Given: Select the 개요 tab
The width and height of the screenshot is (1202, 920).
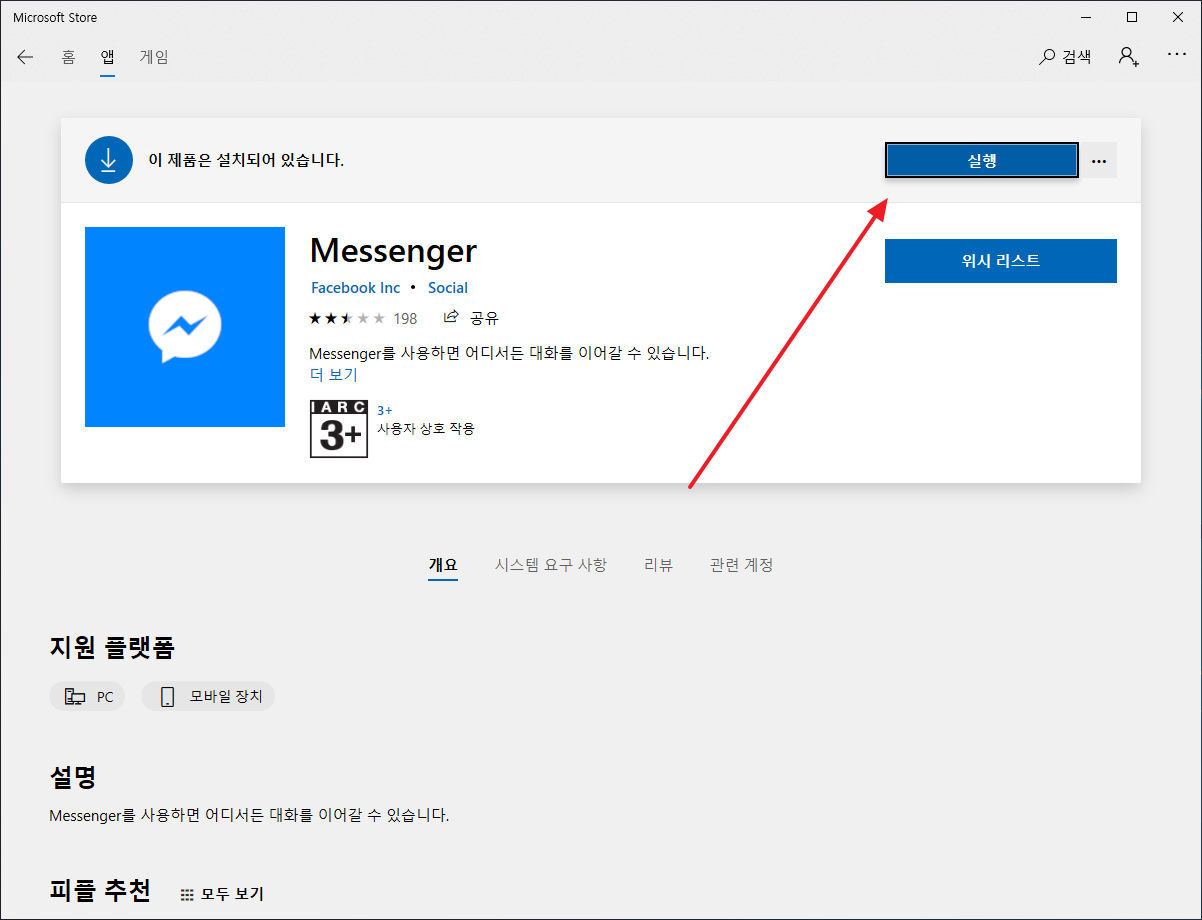Looking at the screenshot, I should point(443,565).
